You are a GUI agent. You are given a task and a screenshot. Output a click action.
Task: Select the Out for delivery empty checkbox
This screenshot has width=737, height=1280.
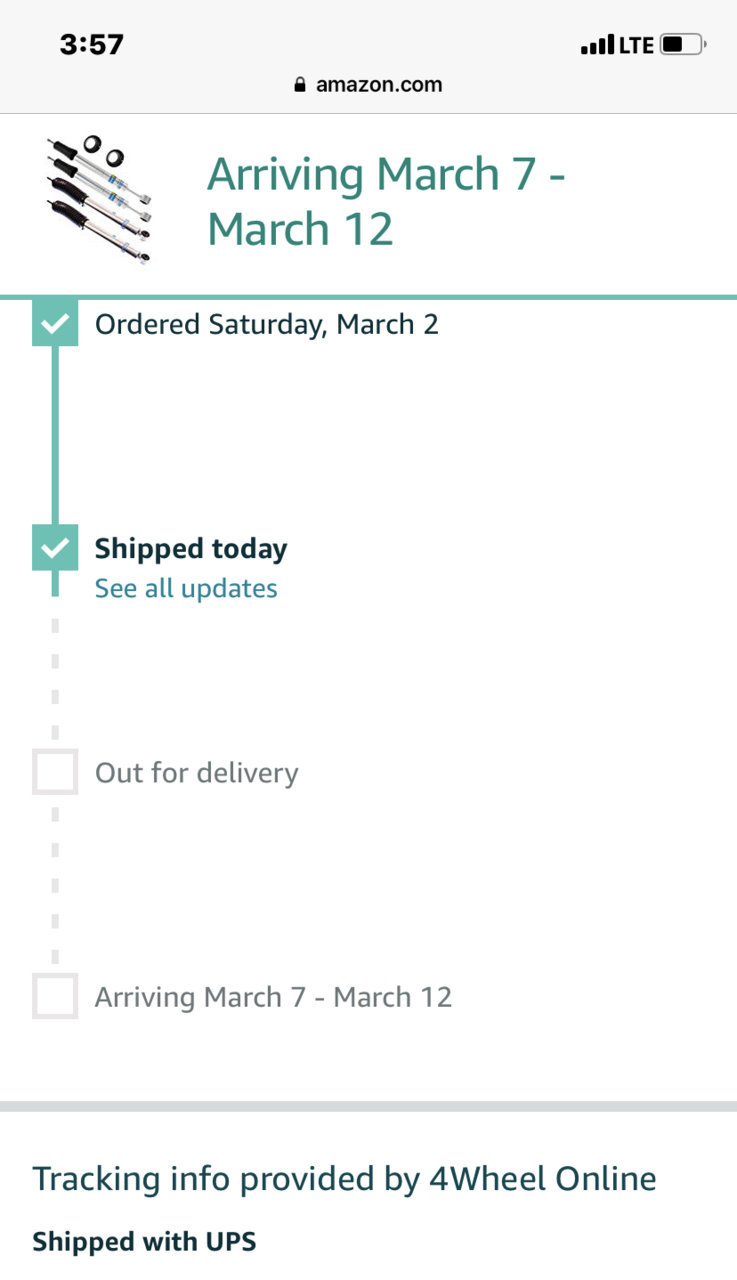(55, 772)
